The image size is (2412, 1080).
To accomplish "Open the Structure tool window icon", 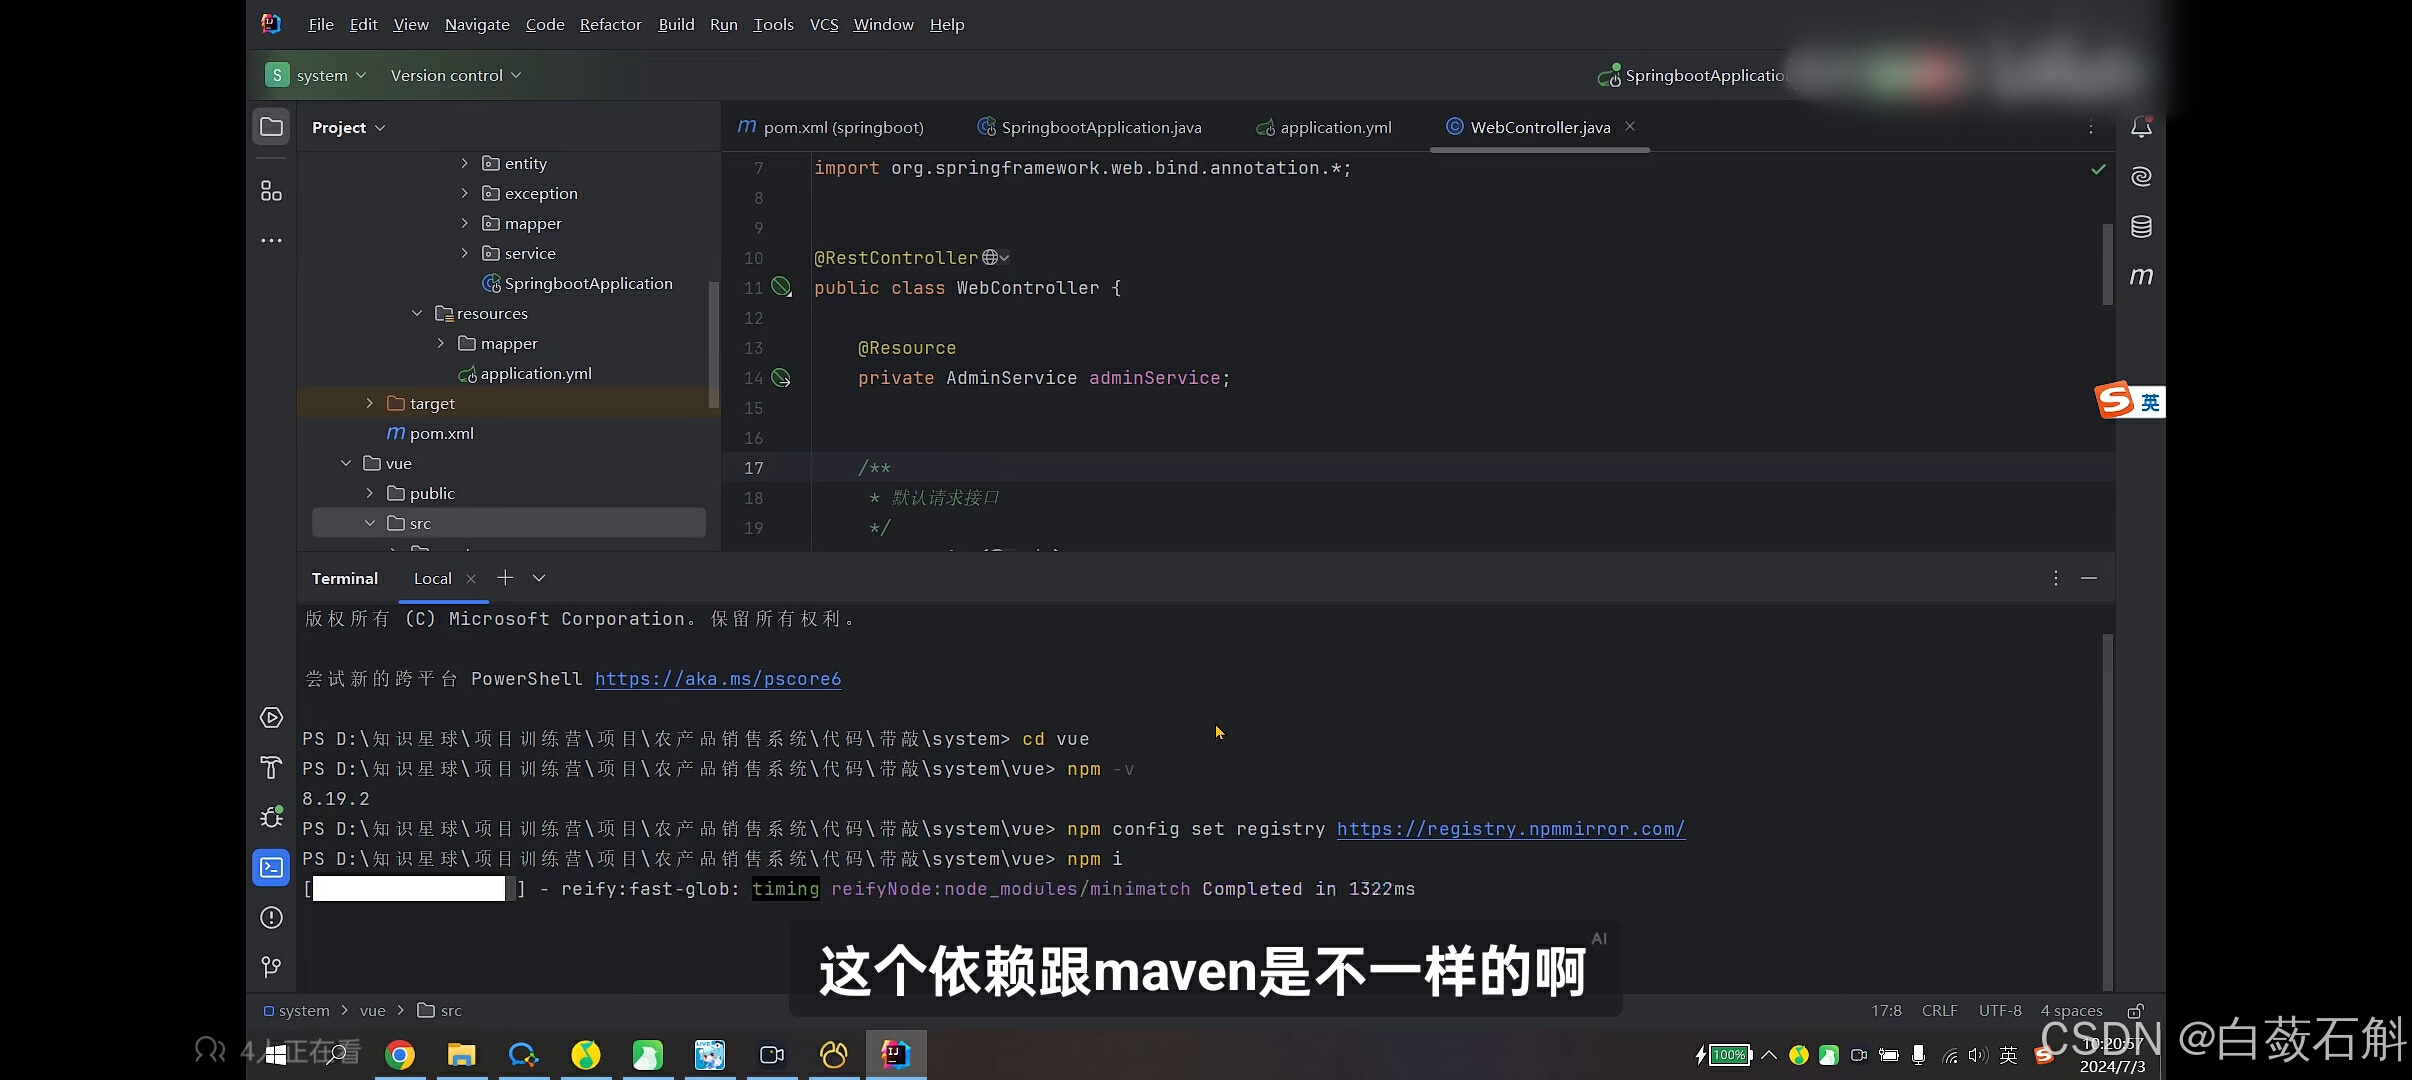I will [271, 190].
